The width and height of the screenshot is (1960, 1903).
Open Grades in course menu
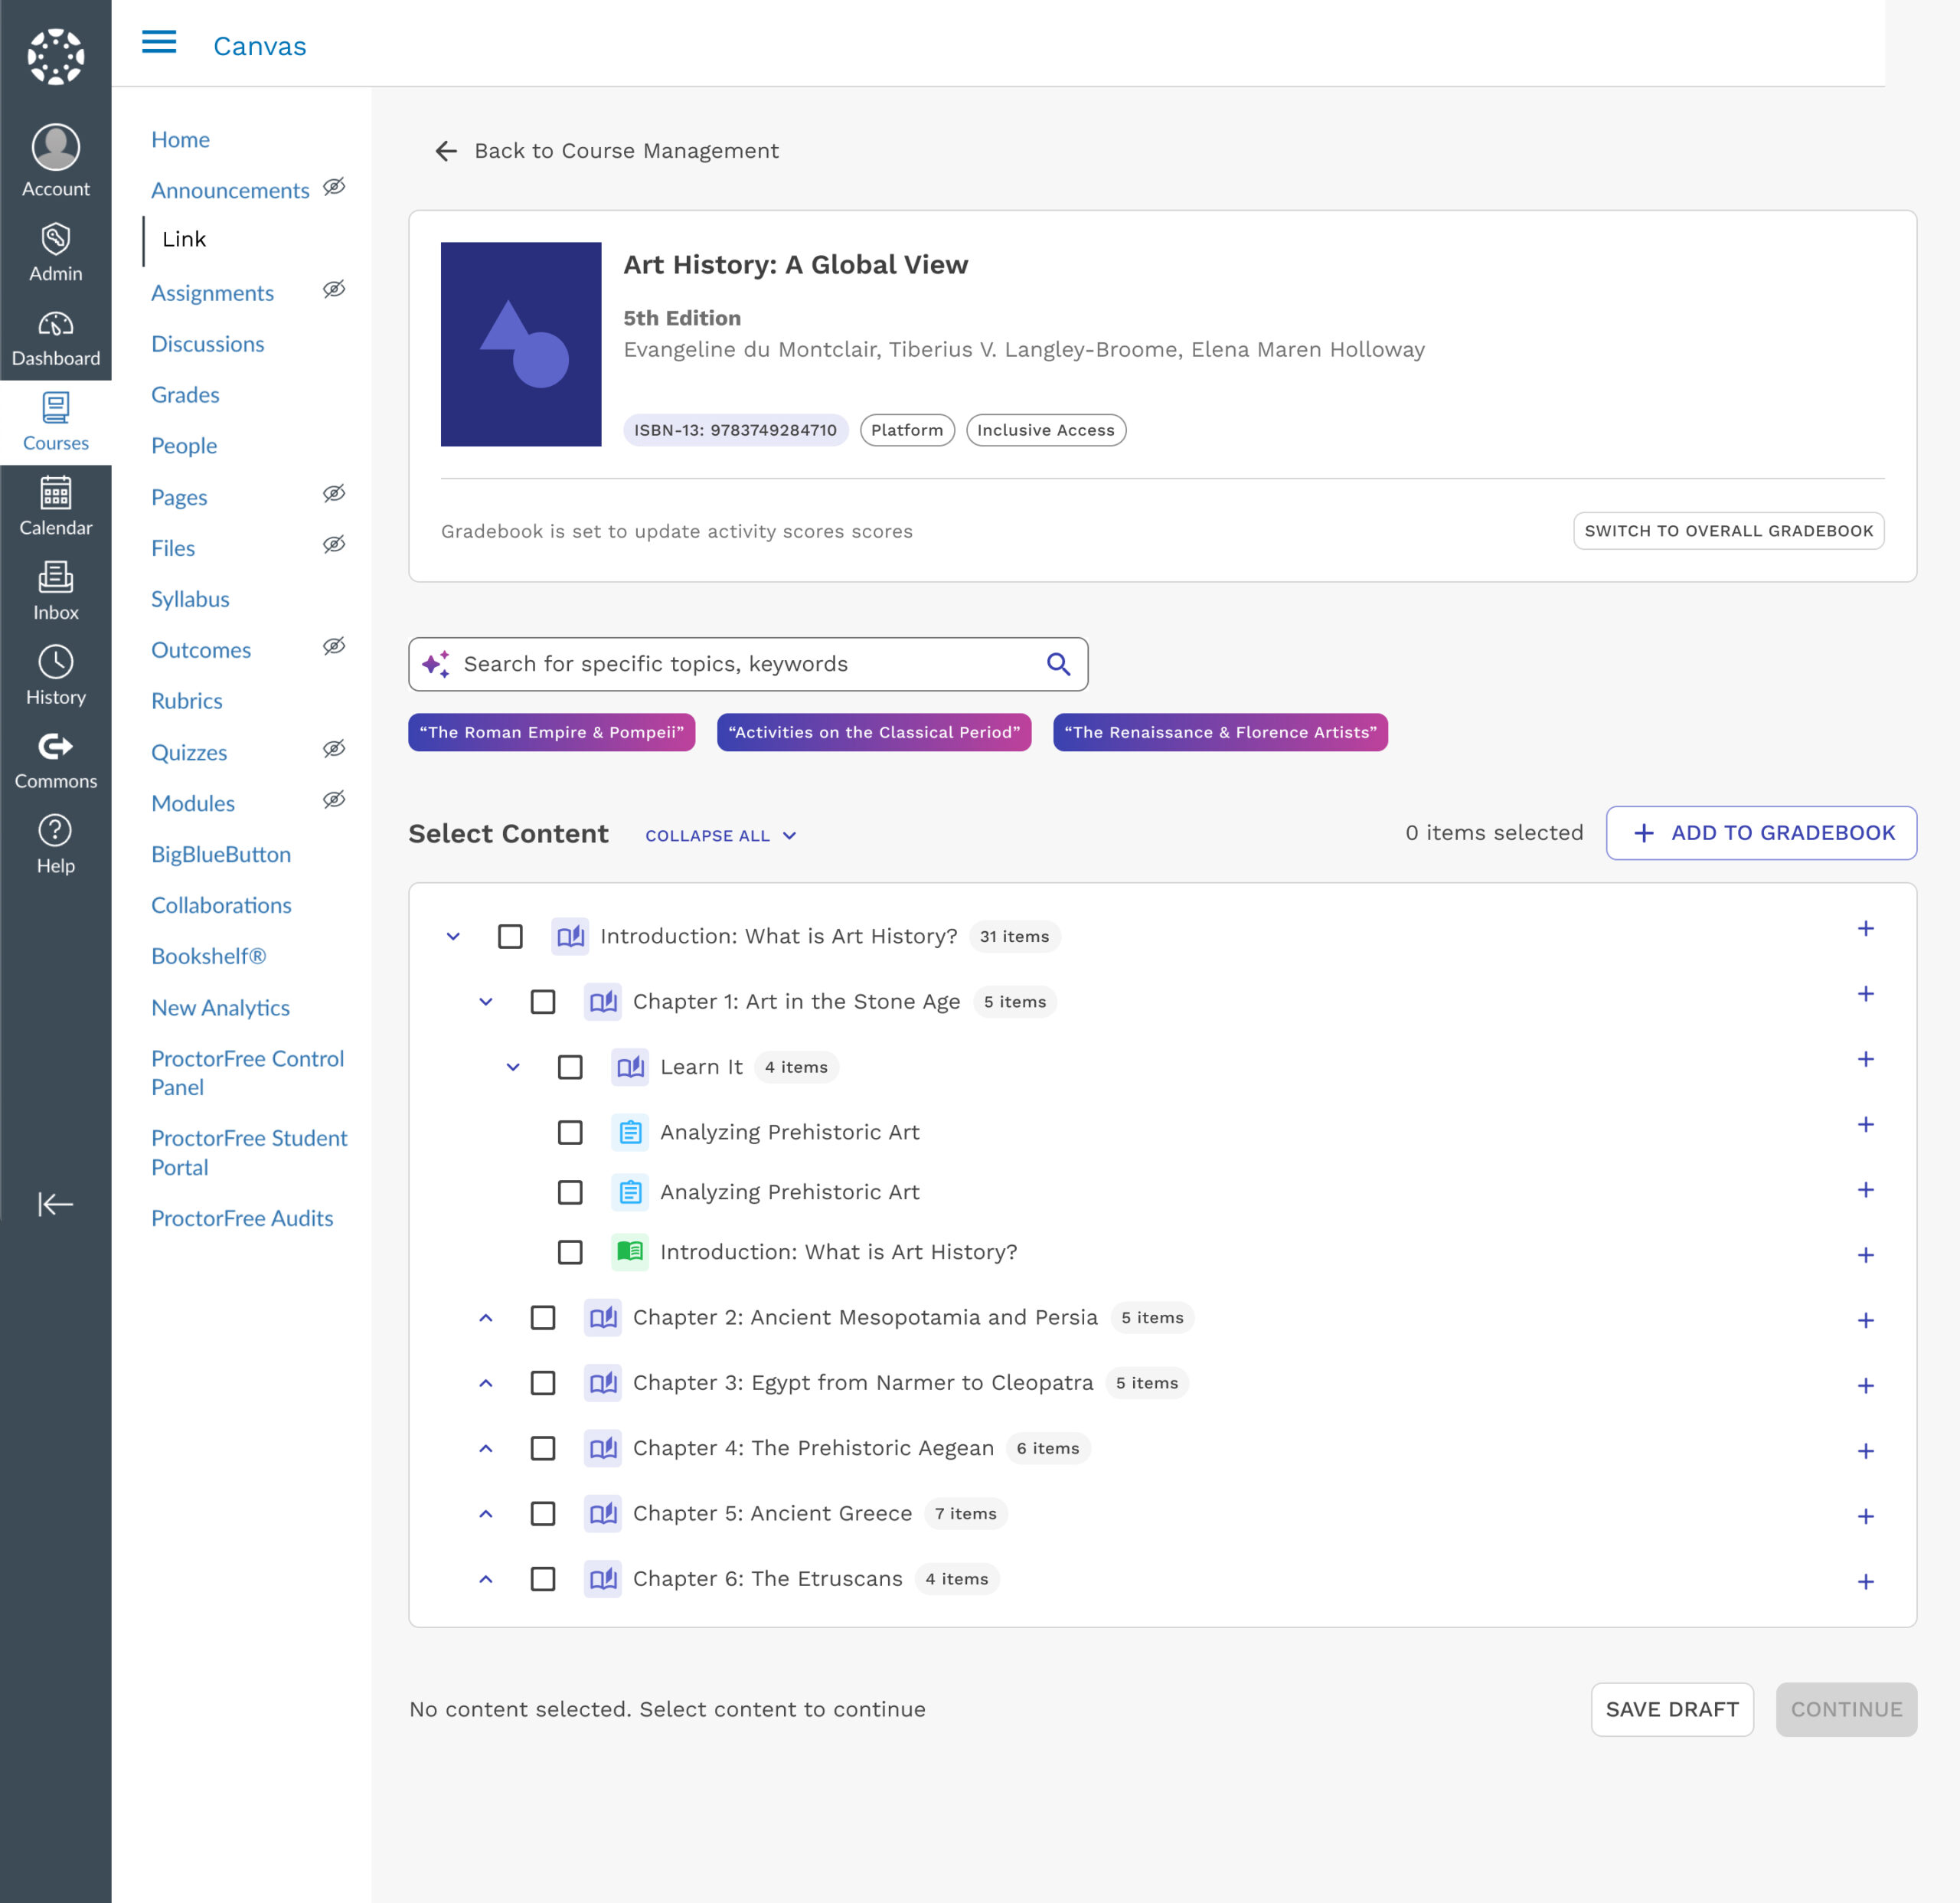[x=185, y=395]
